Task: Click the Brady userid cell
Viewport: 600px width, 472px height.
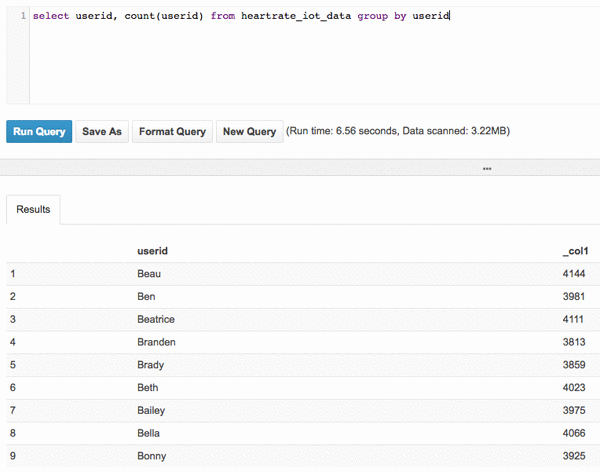Action: (x=150, y=365)
